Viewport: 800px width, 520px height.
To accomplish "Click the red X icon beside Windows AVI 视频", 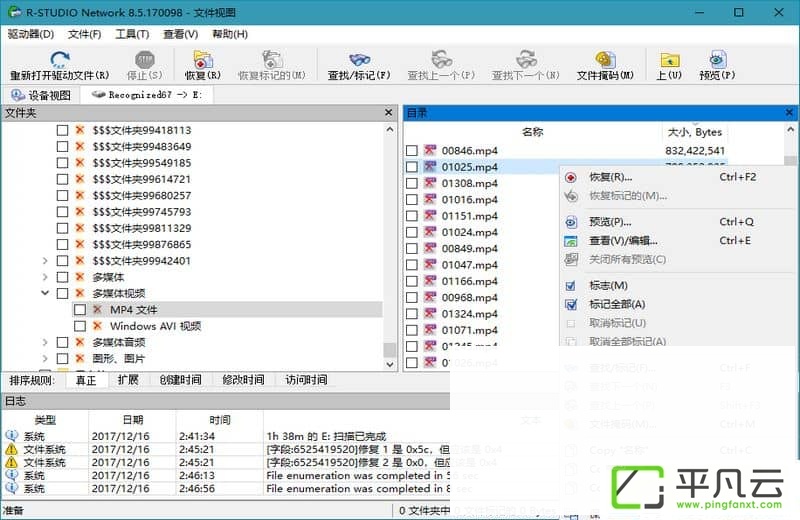I will [x=97, y=326].
